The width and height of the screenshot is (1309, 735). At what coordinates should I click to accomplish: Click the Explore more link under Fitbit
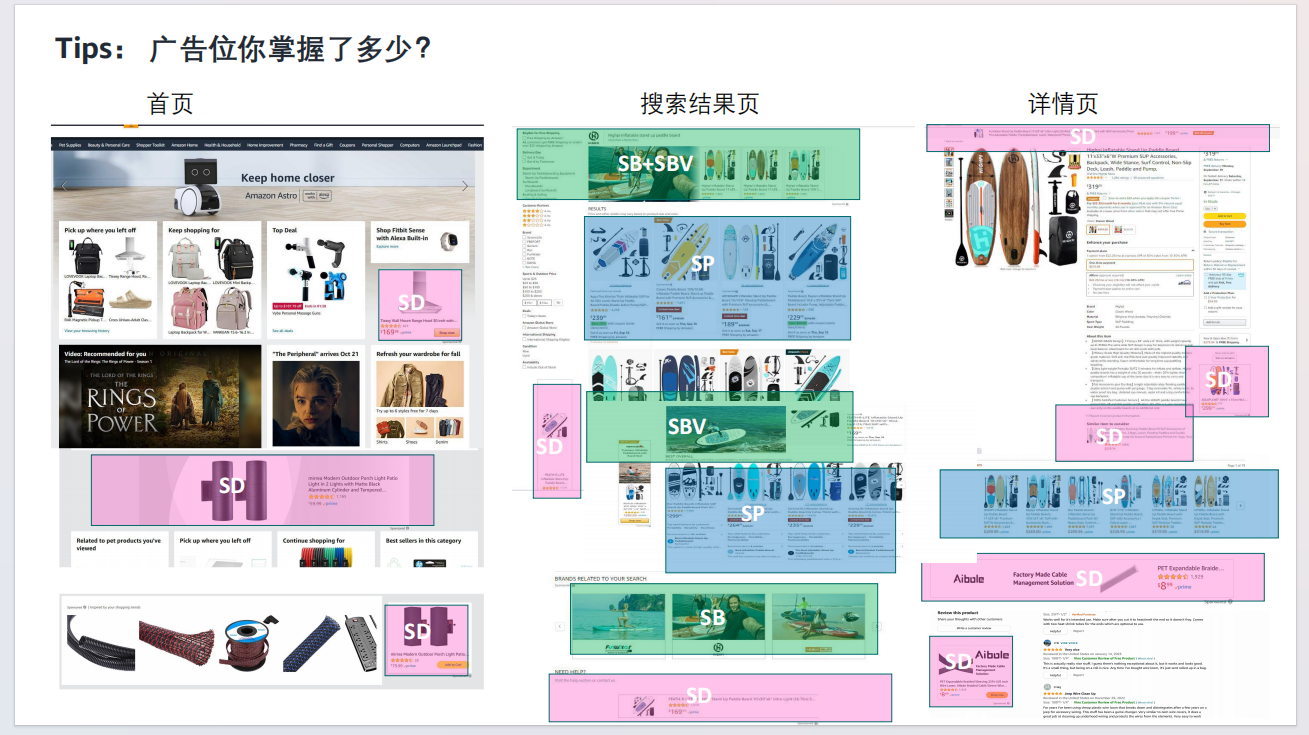(386, 246)
